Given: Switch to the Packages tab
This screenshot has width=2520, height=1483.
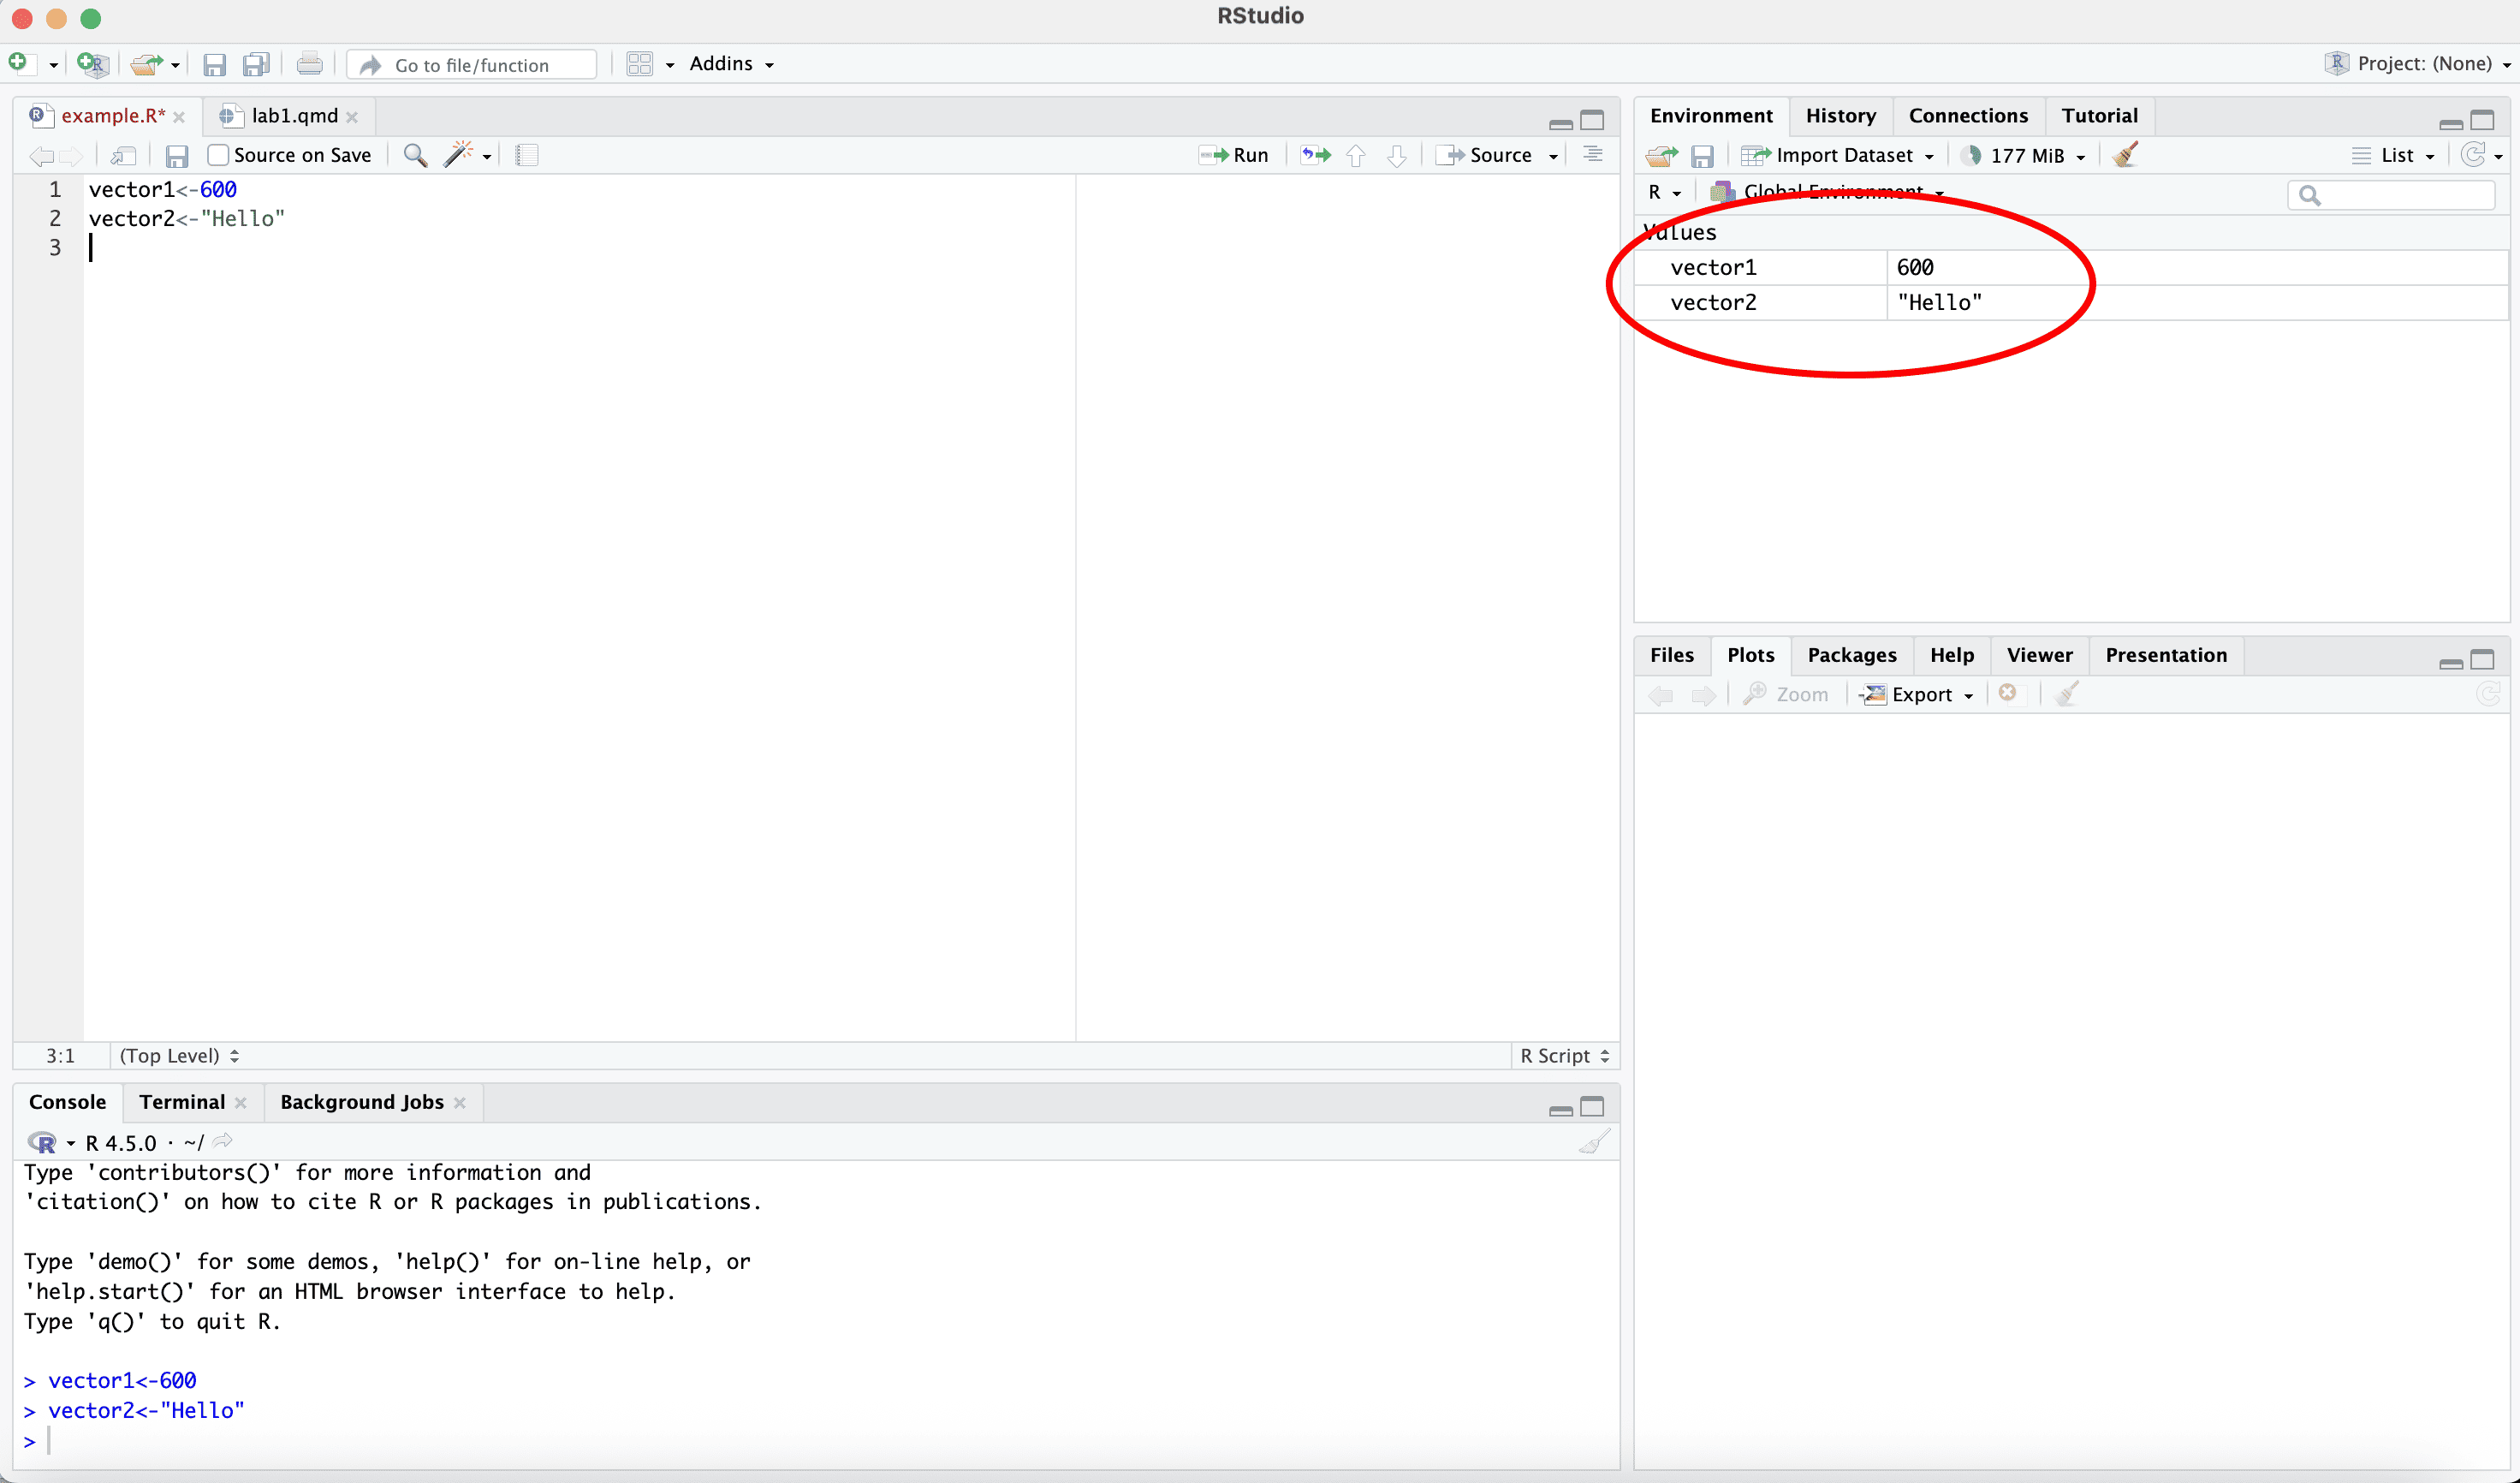Looking at the screenshot, I should pos(1851,655).
